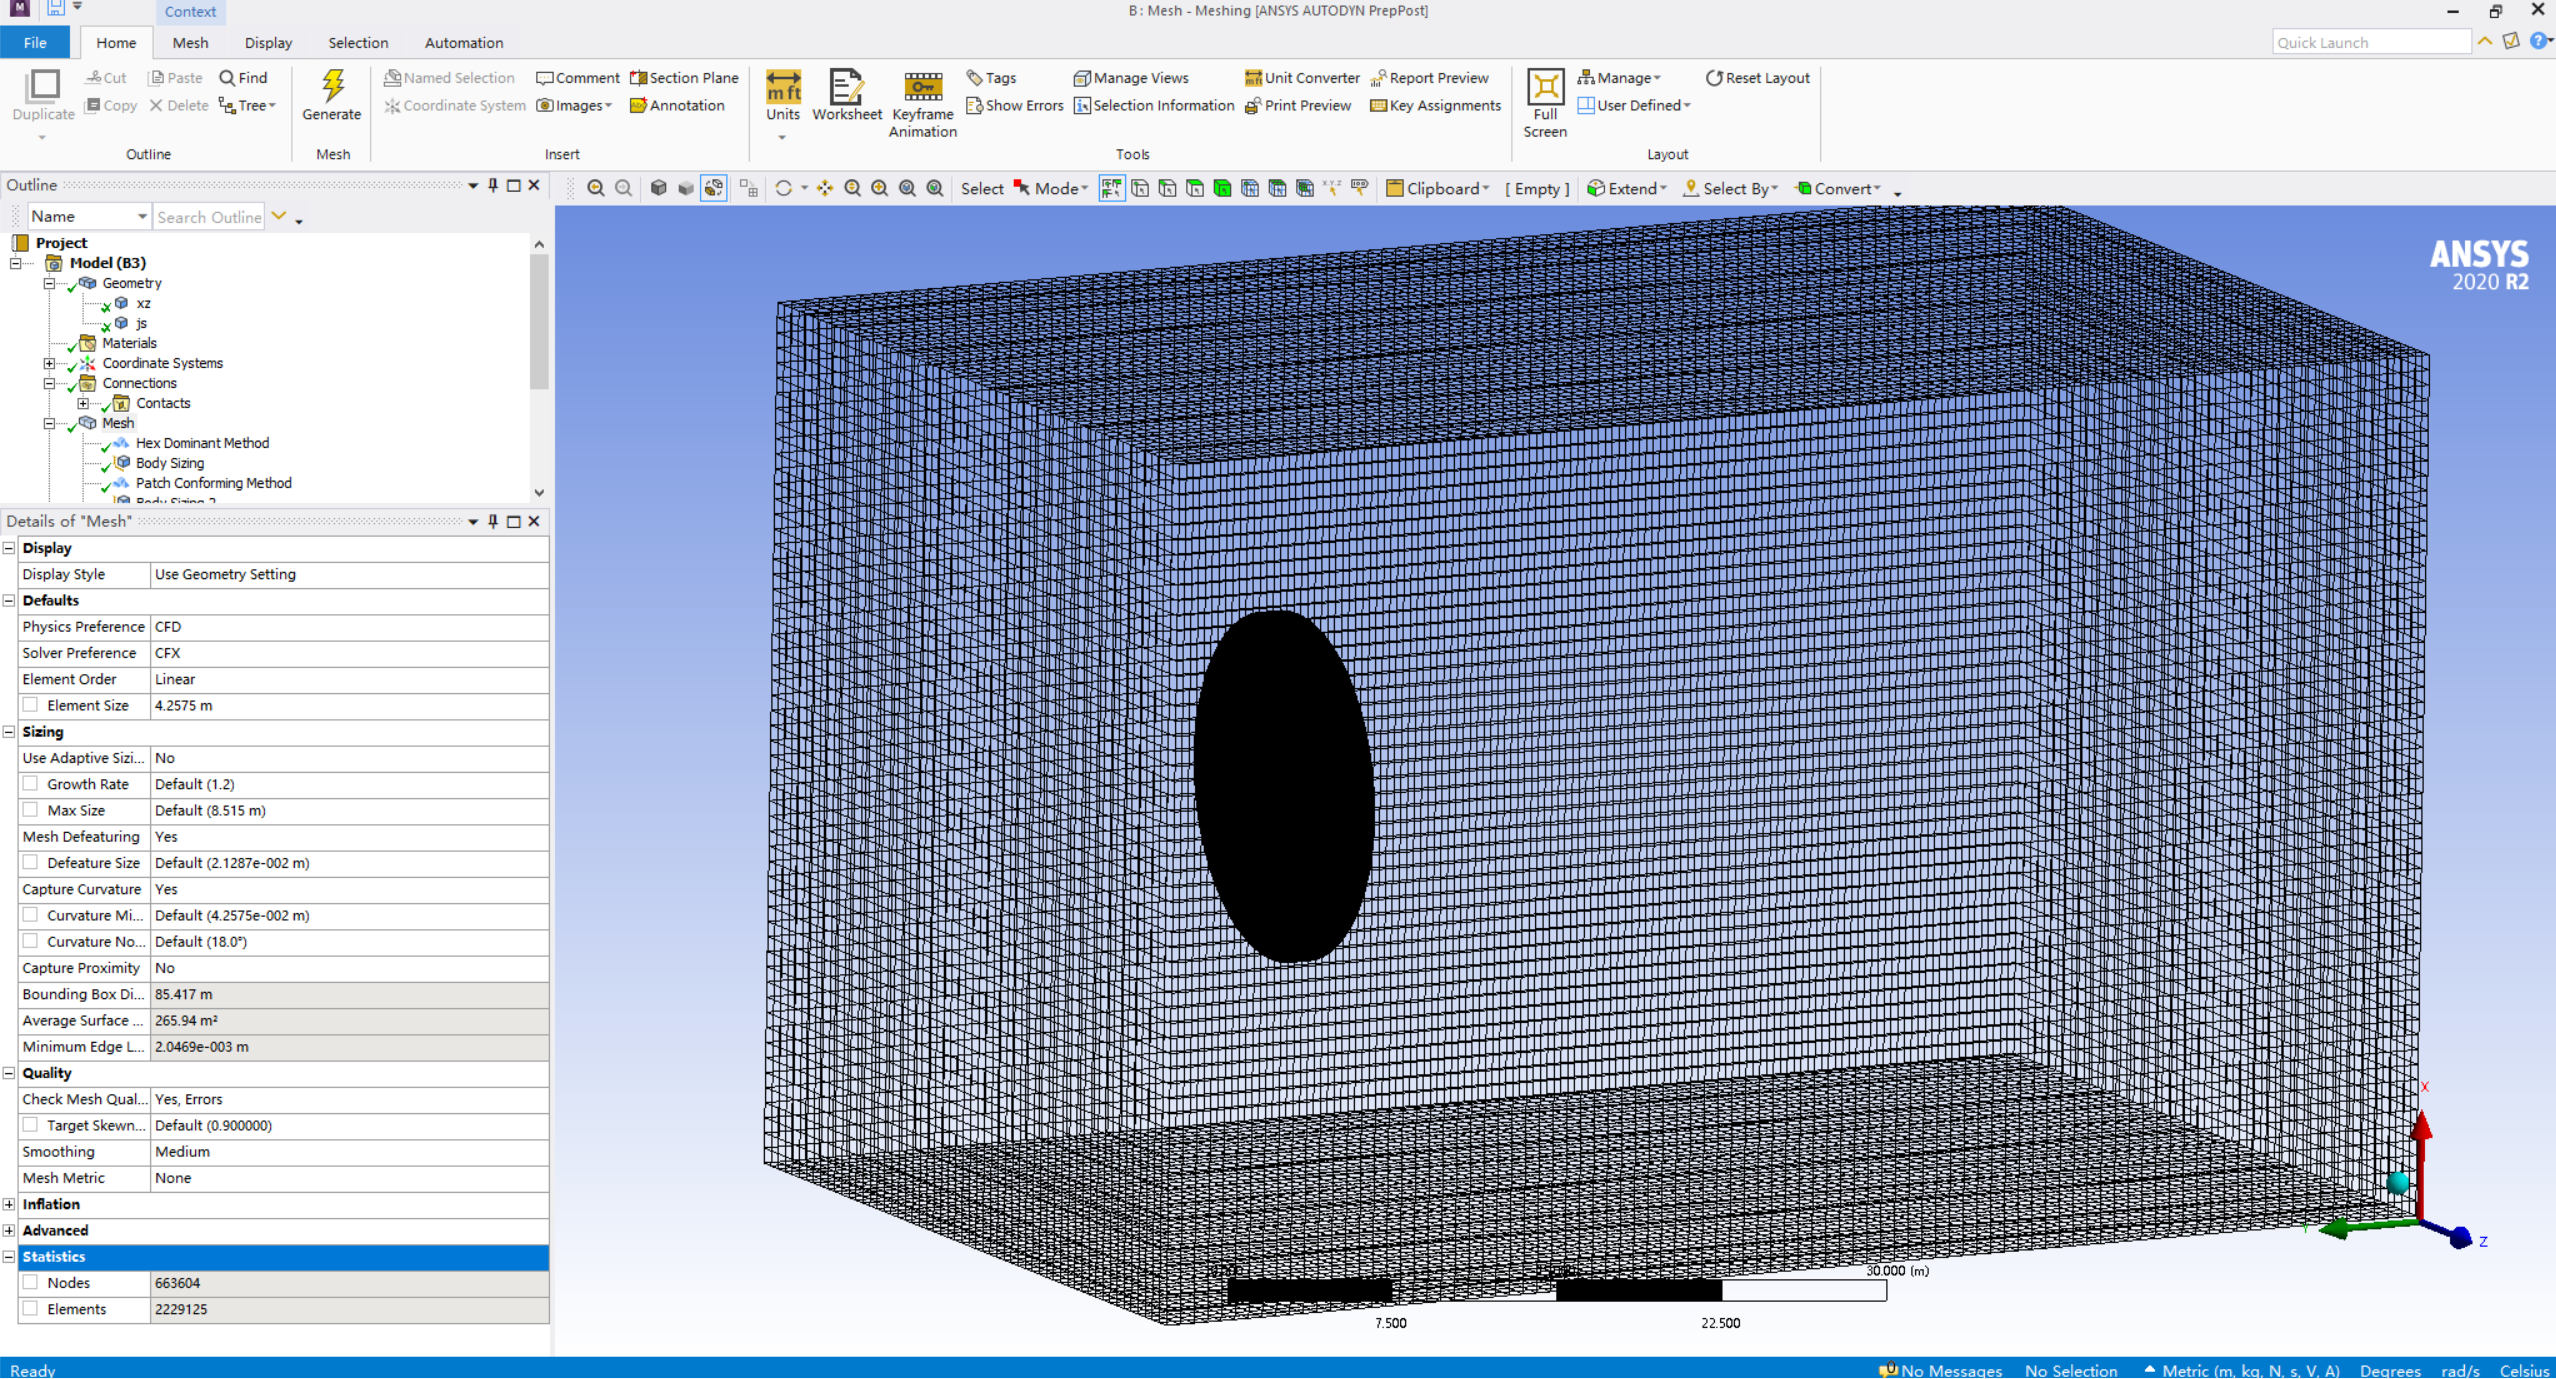The width and height of the screenshot is (2556, 1379).
Task: Tick the Curvature Normal Angle checkbox
Action: (31, 941)
